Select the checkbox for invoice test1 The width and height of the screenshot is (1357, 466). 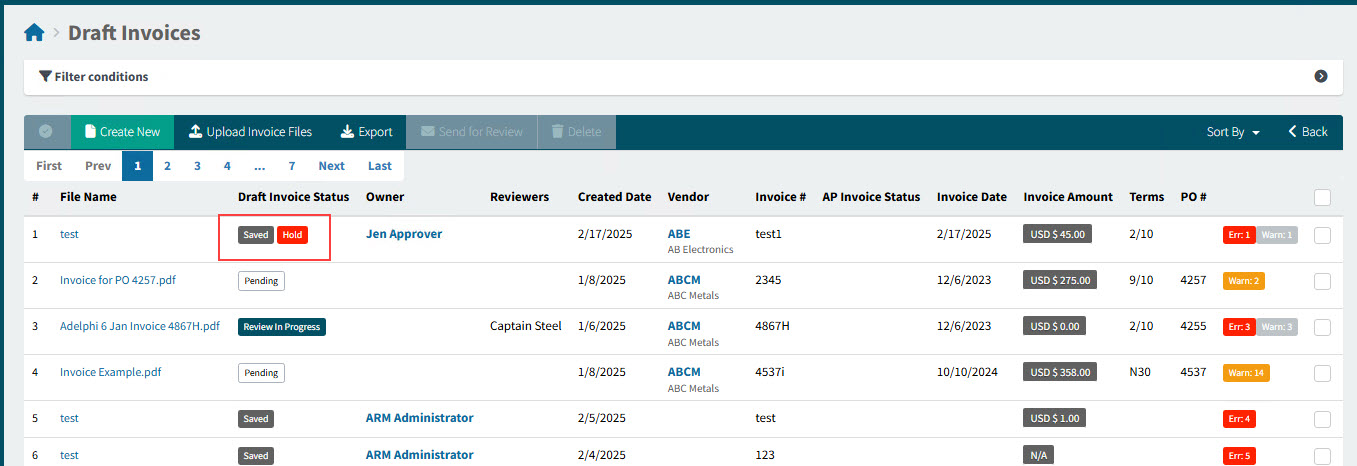[1322, 235]
